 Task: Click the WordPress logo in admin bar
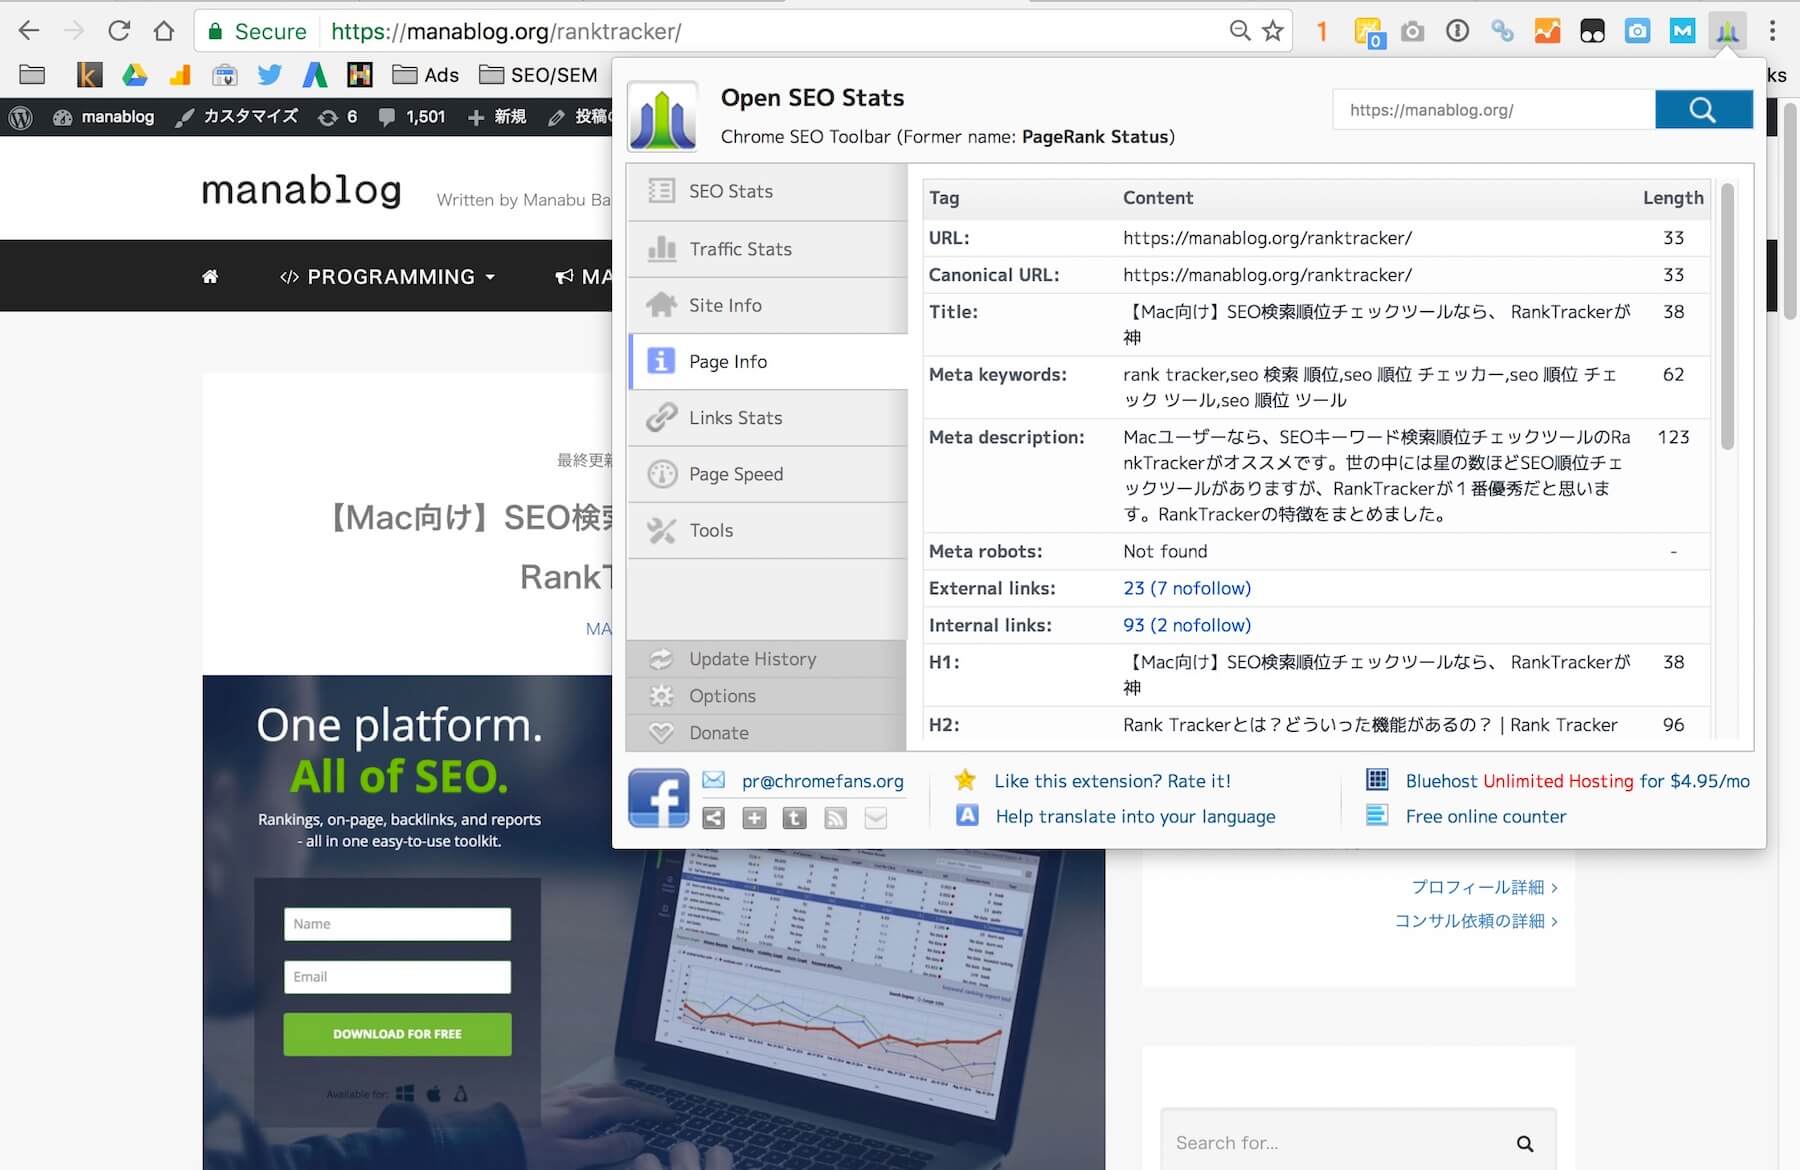coord(21,117)
